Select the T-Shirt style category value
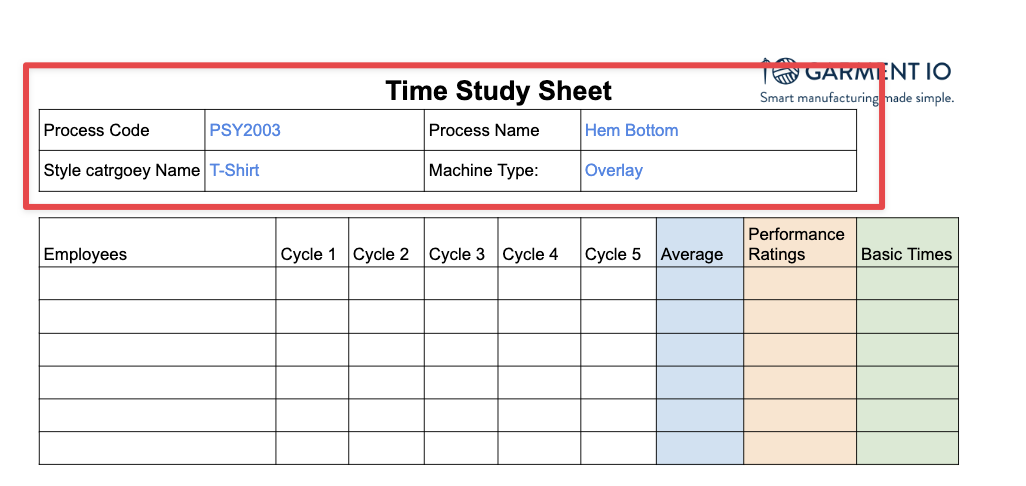 [x=234, y=170]
